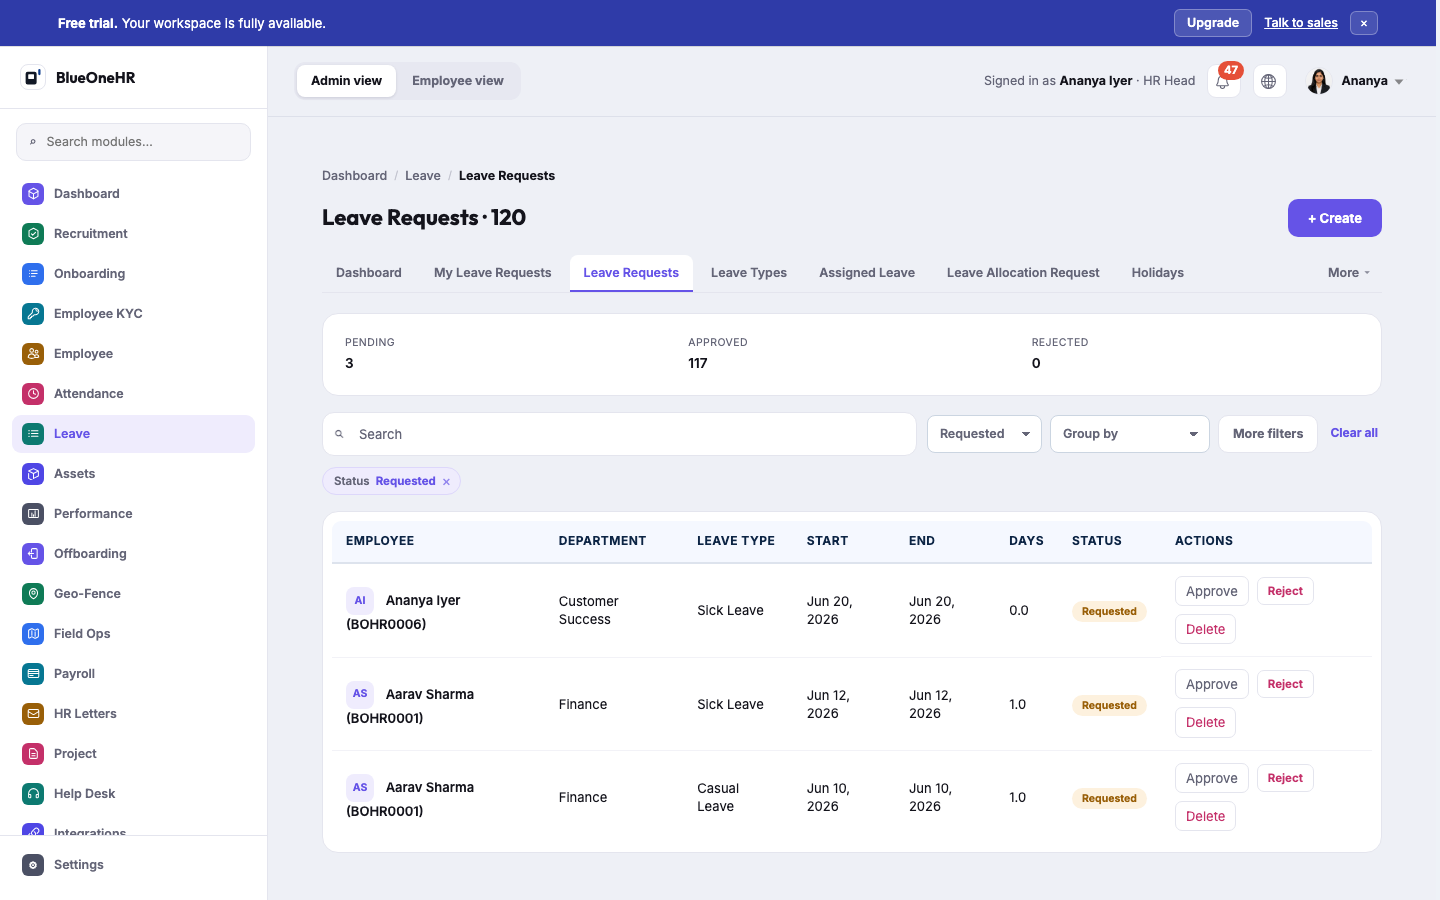Focus the Search modules field
Image resolution: width=1440 pixels, height=900 pixels.
[x=133, y=142]
